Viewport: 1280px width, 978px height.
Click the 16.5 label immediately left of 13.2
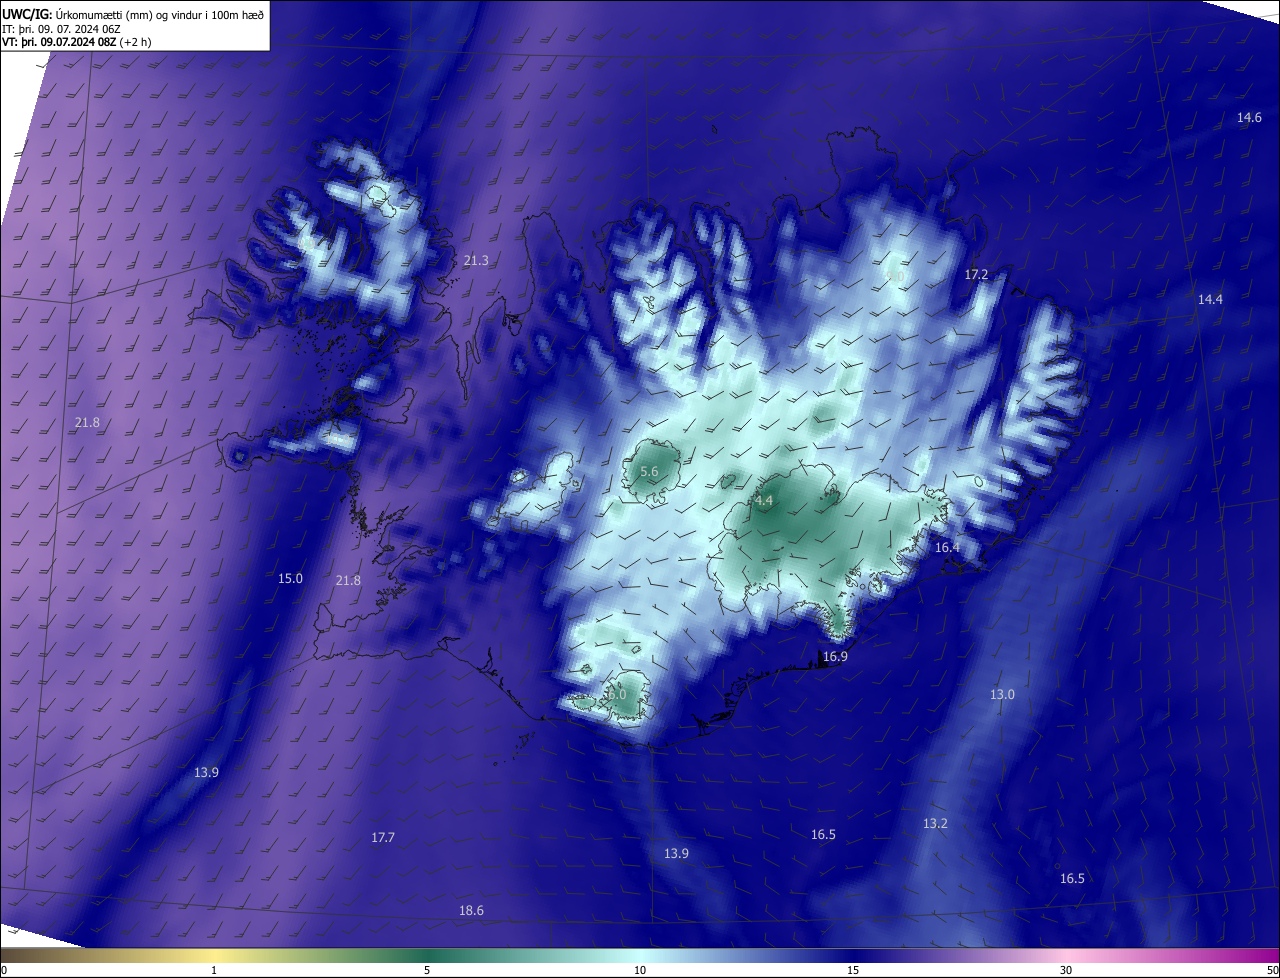point(823,835)
